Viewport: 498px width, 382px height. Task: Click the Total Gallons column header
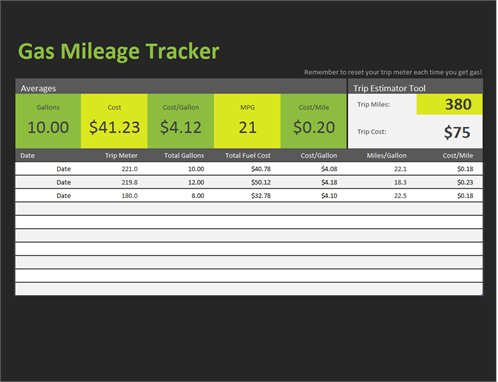(x=184, y=155)
